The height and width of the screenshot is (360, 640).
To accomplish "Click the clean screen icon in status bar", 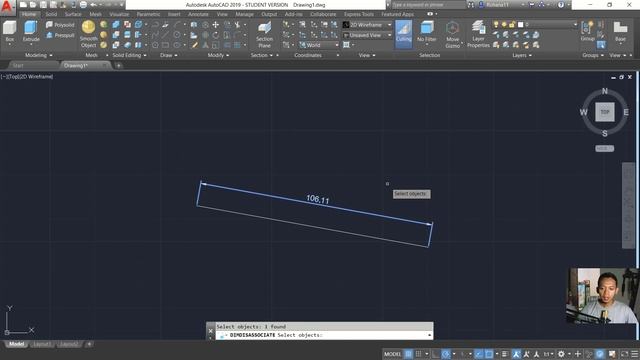I will pos(624,354).
